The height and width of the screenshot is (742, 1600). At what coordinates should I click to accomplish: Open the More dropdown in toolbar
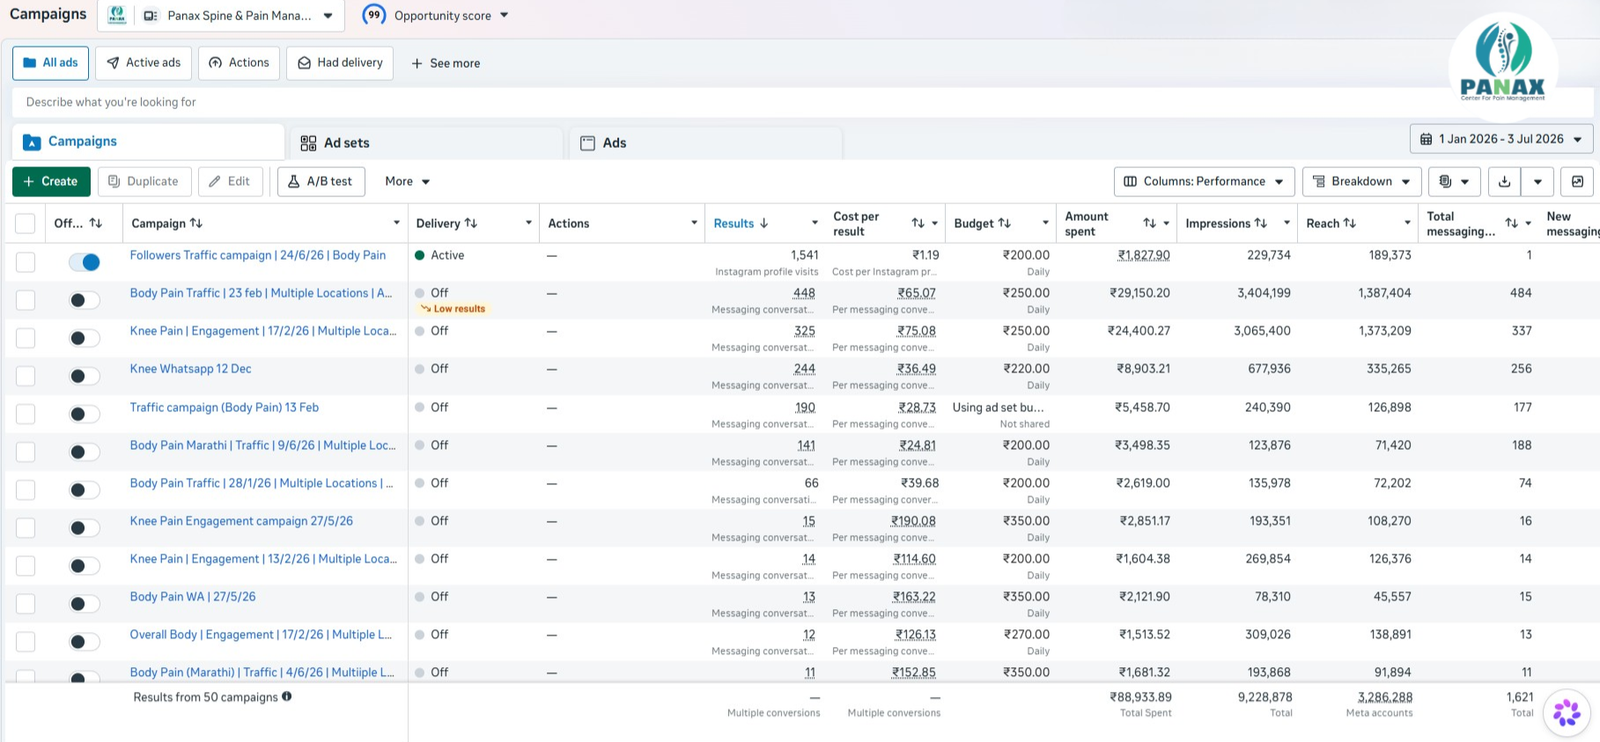pyautogui.click(x=407, y=181)
